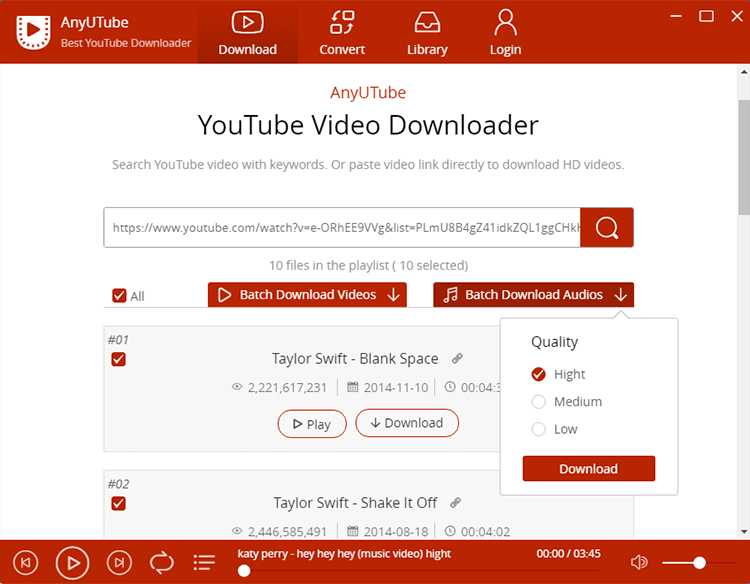750x584 pixels.
Task: Skip to next track in player
Action: pos(119,562)
